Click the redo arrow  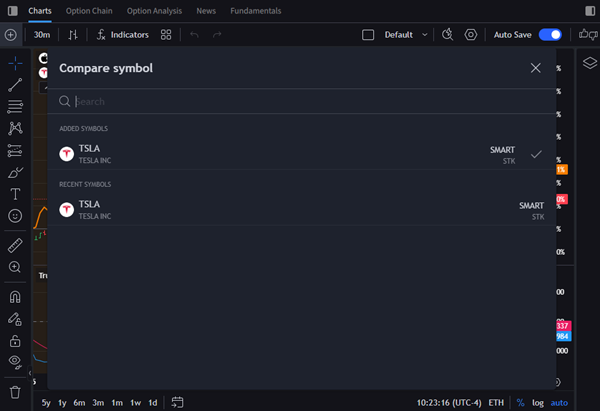point(217,35)
